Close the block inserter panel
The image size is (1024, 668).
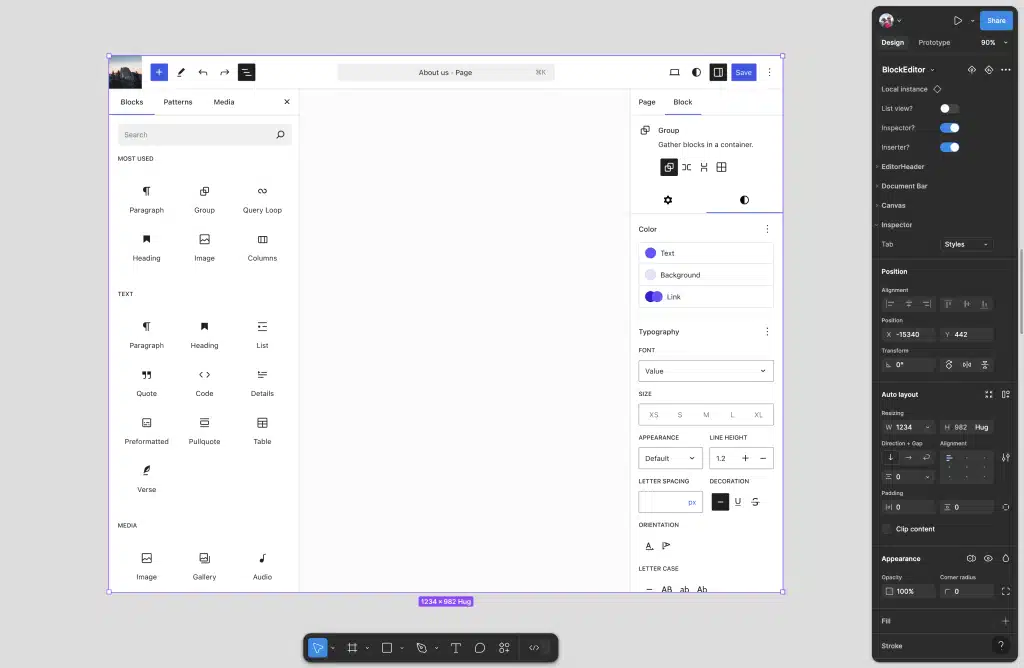pyautogui.click(x=287, y=102)
